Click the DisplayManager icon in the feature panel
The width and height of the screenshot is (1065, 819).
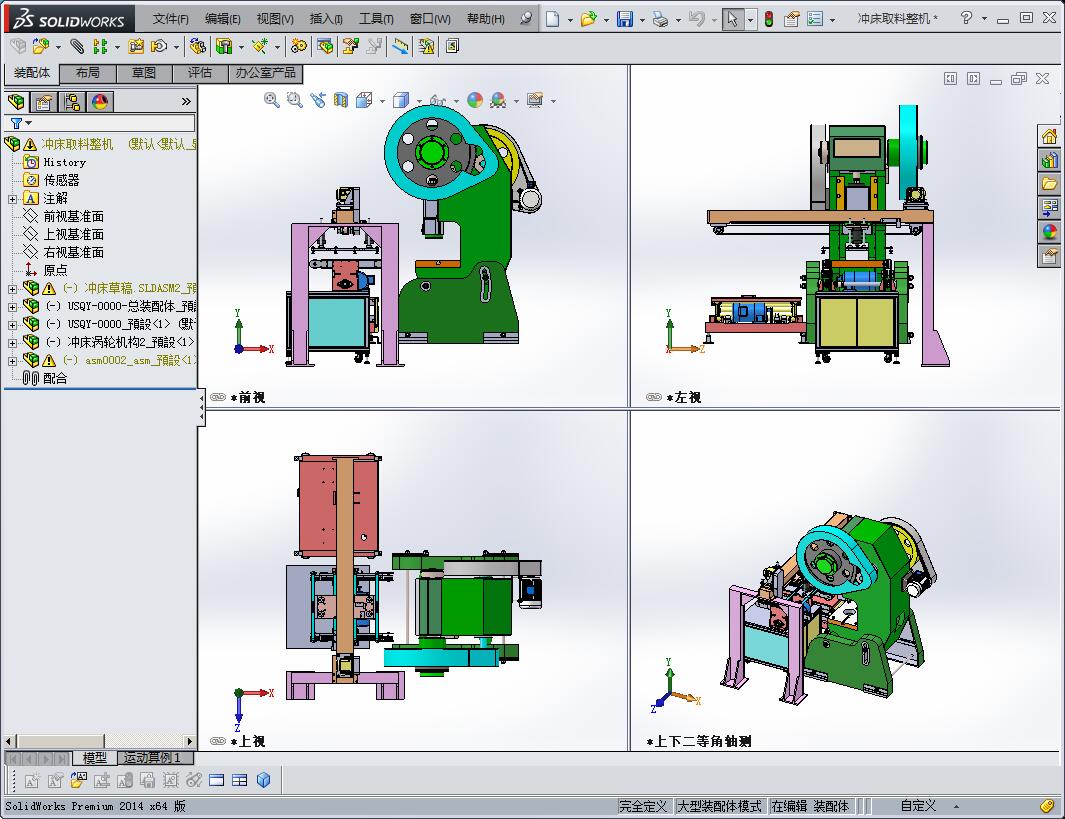coord(100,101)
